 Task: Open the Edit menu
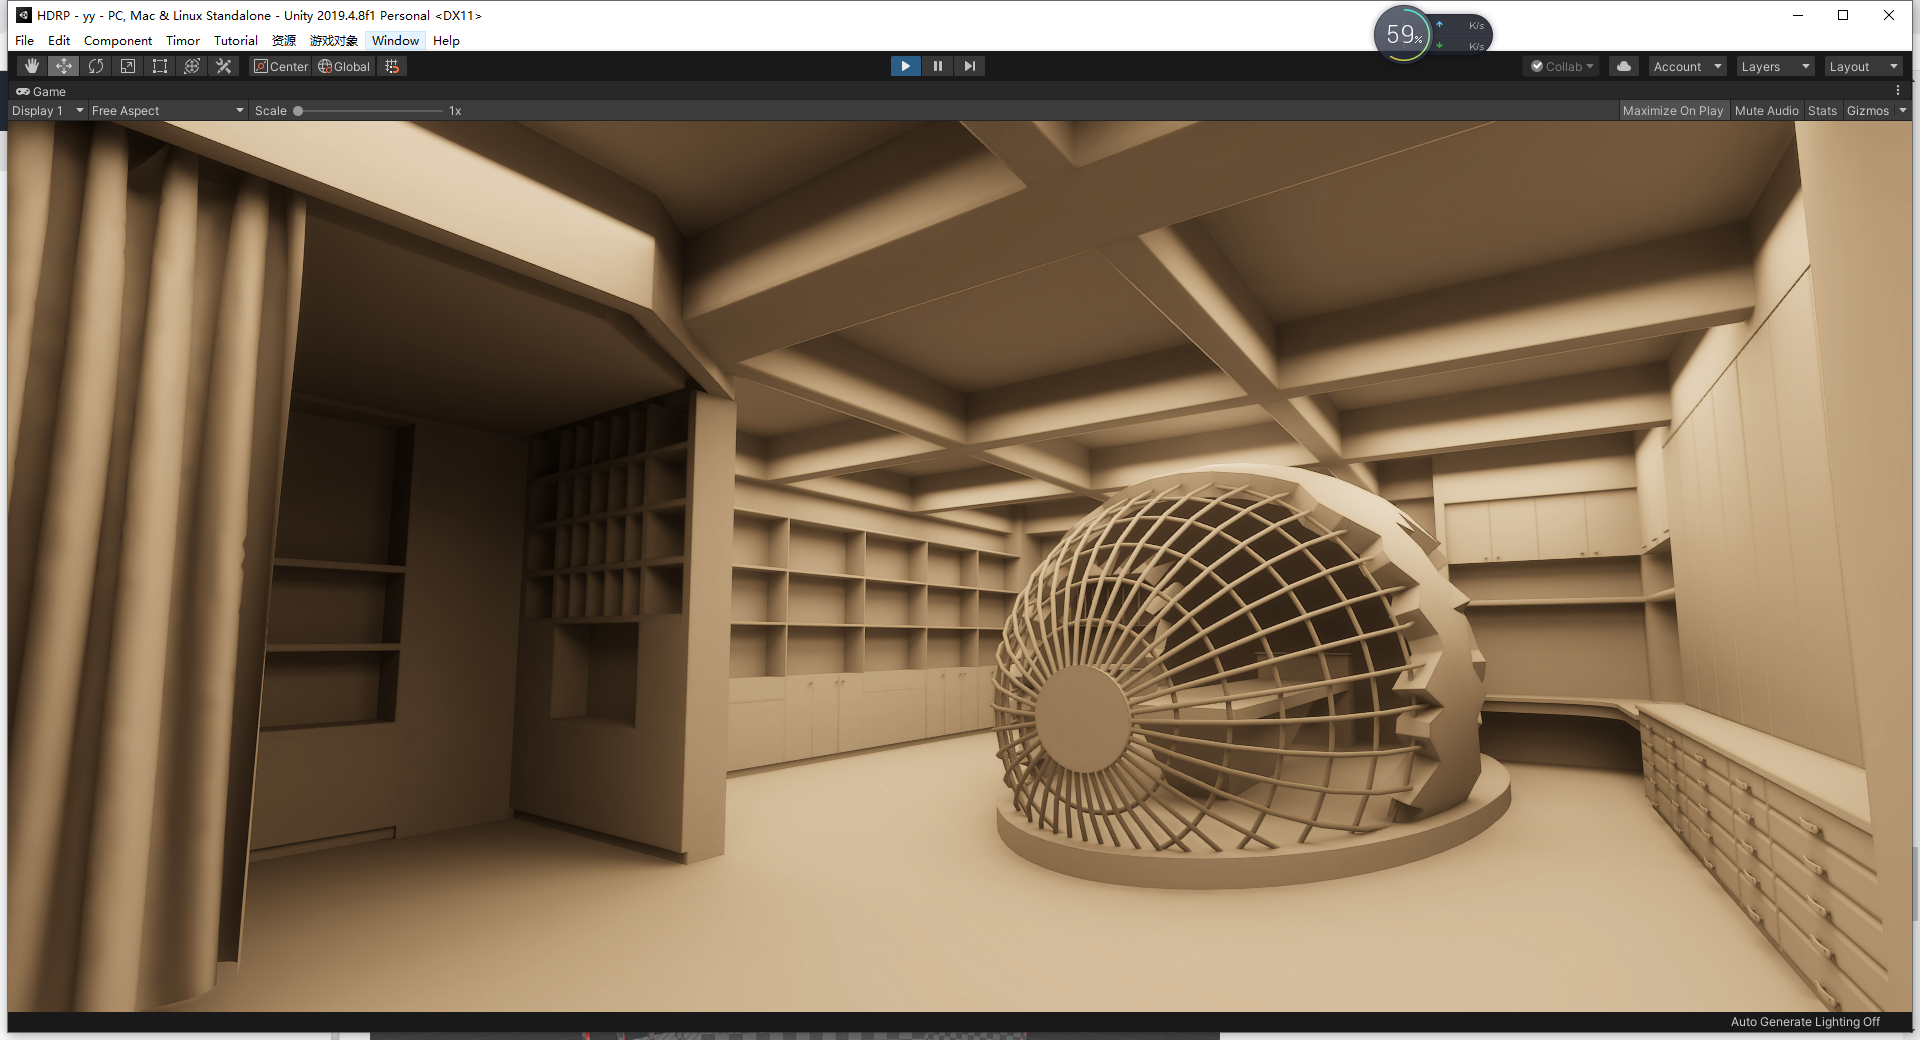coord(59,40)
